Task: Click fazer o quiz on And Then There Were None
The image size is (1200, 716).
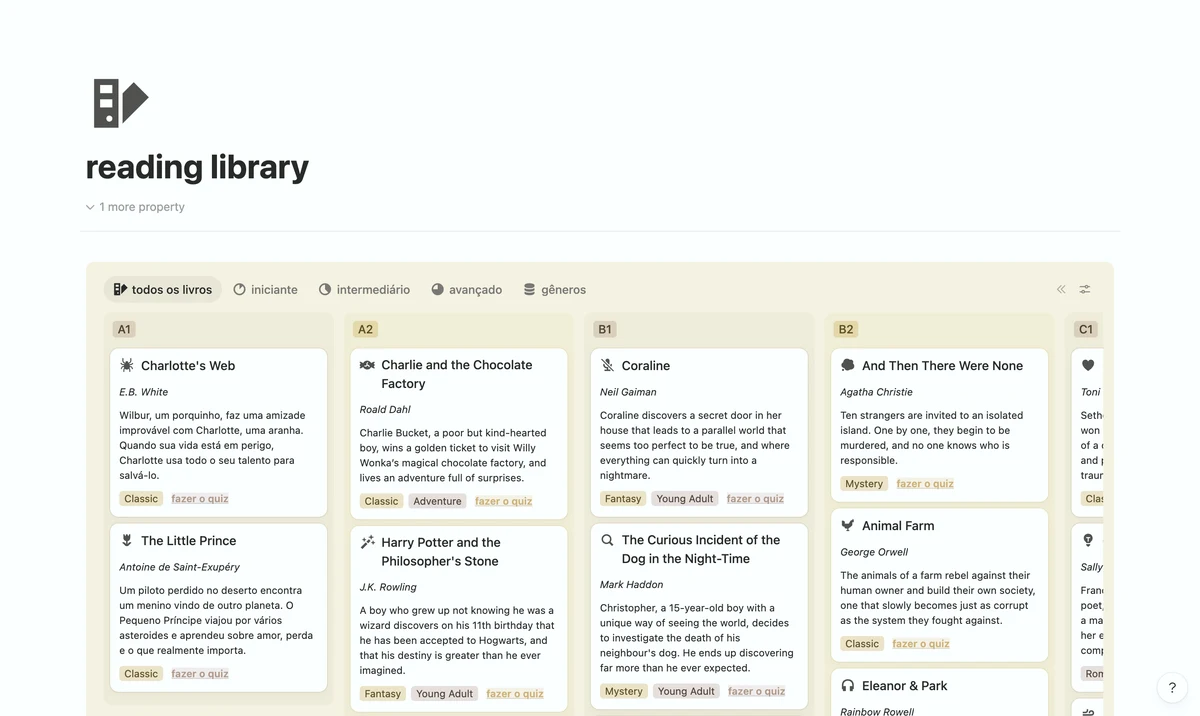Action: 925,484
